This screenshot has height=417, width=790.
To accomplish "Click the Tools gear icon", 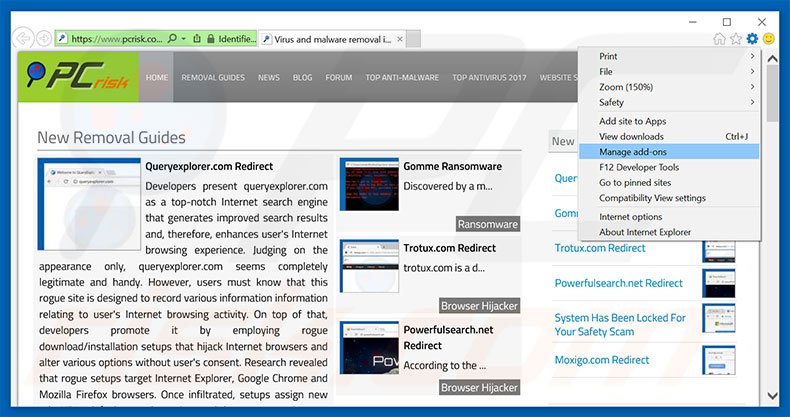I will tap(752, 39).
